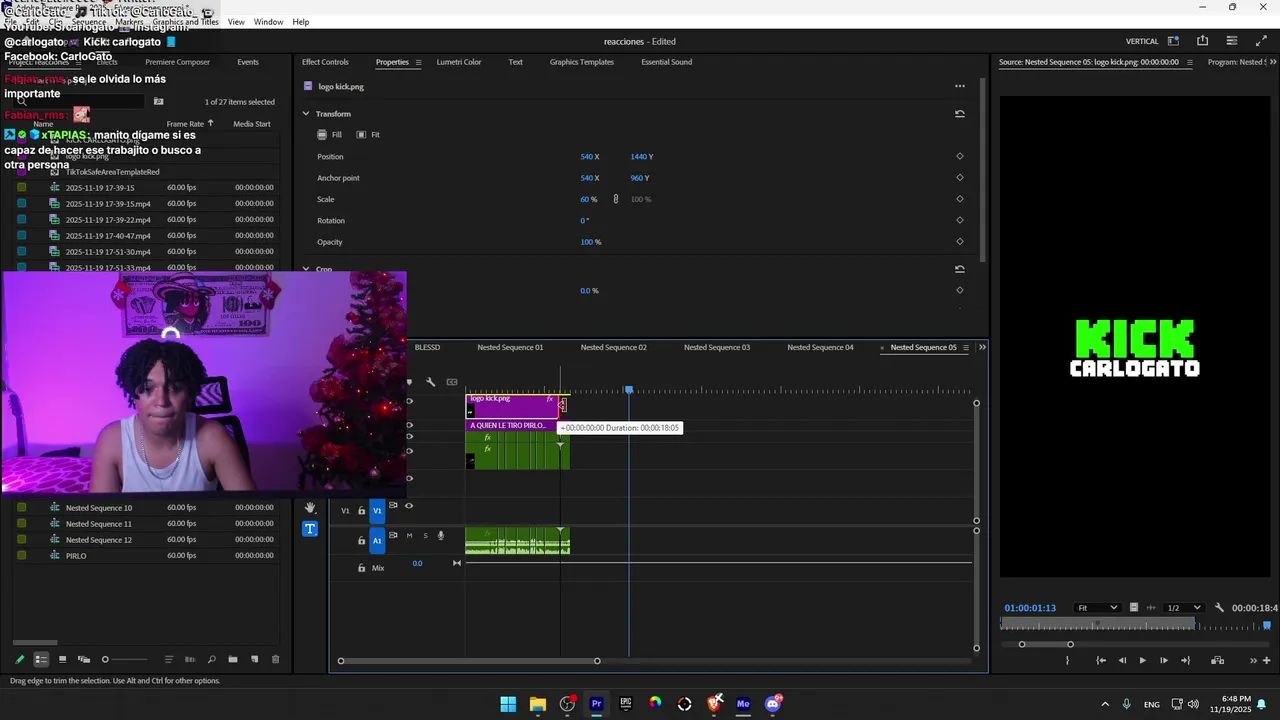Select the Type tool
Viewport: 1280px width, 720px height.
point(310,529)
